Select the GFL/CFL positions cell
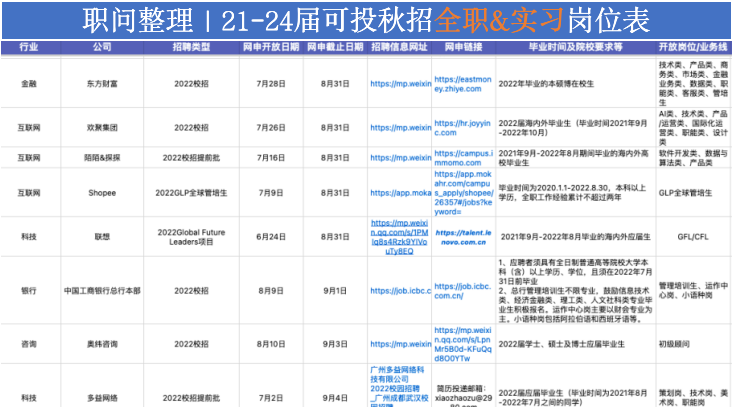This screenshot has height=407, width=733. [693, 237]
